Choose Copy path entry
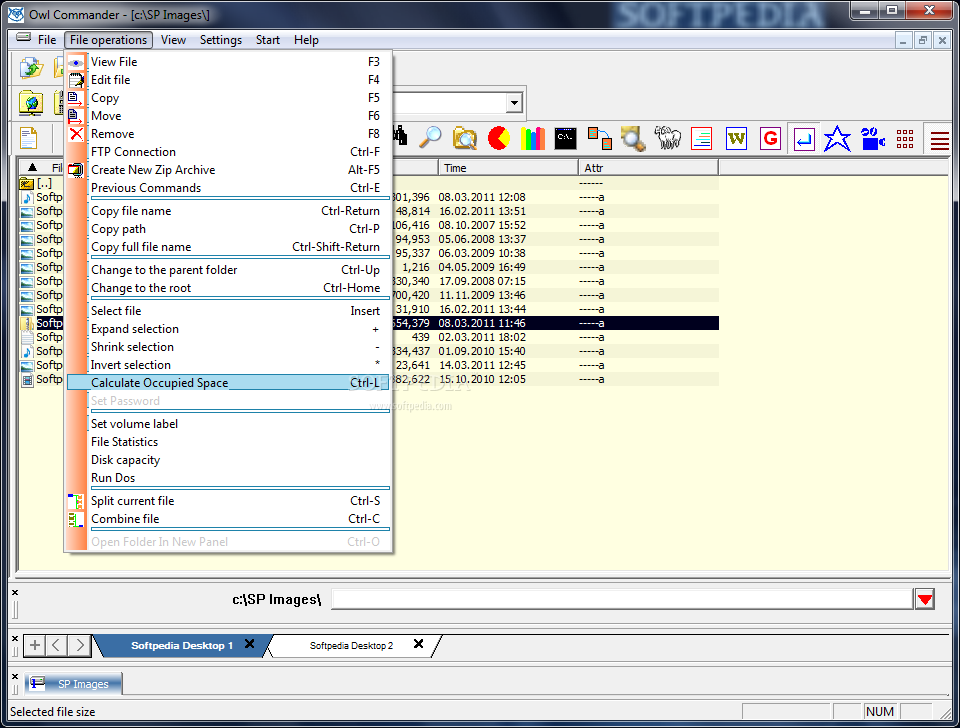This screenshot has height=728, width=960. point(228,229)
